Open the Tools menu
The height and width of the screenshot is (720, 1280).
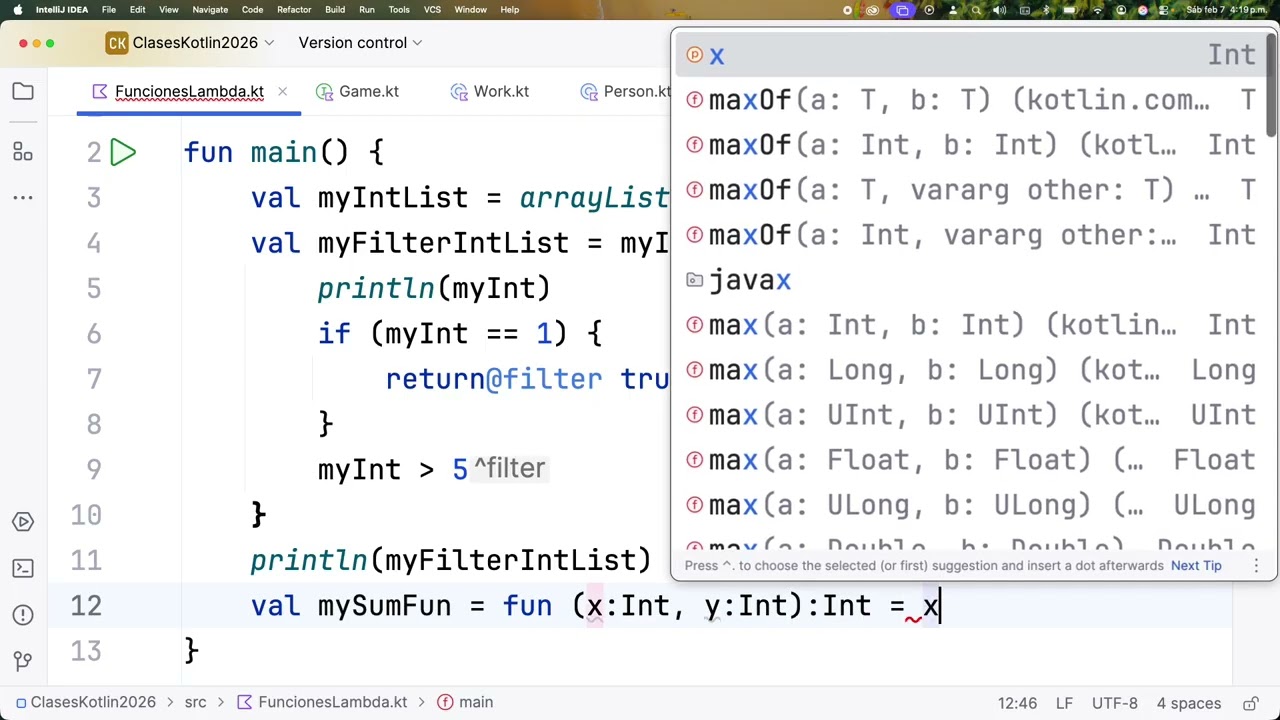(x=399, y=10)
